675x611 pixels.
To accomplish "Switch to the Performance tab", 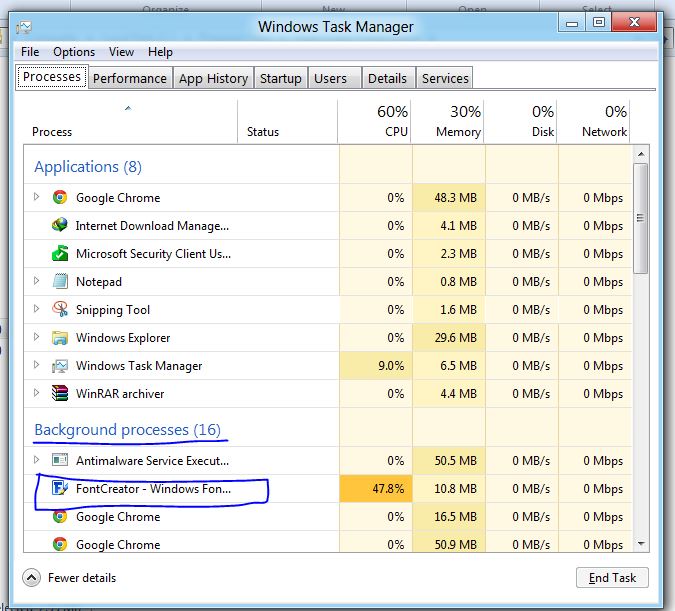I will [130, 78].
